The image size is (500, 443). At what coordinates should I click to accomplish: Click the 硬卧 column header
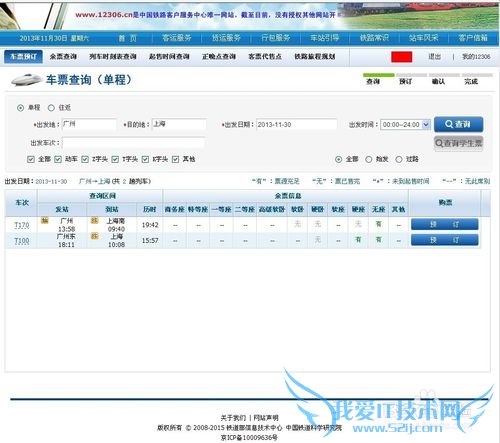point(317,209)
